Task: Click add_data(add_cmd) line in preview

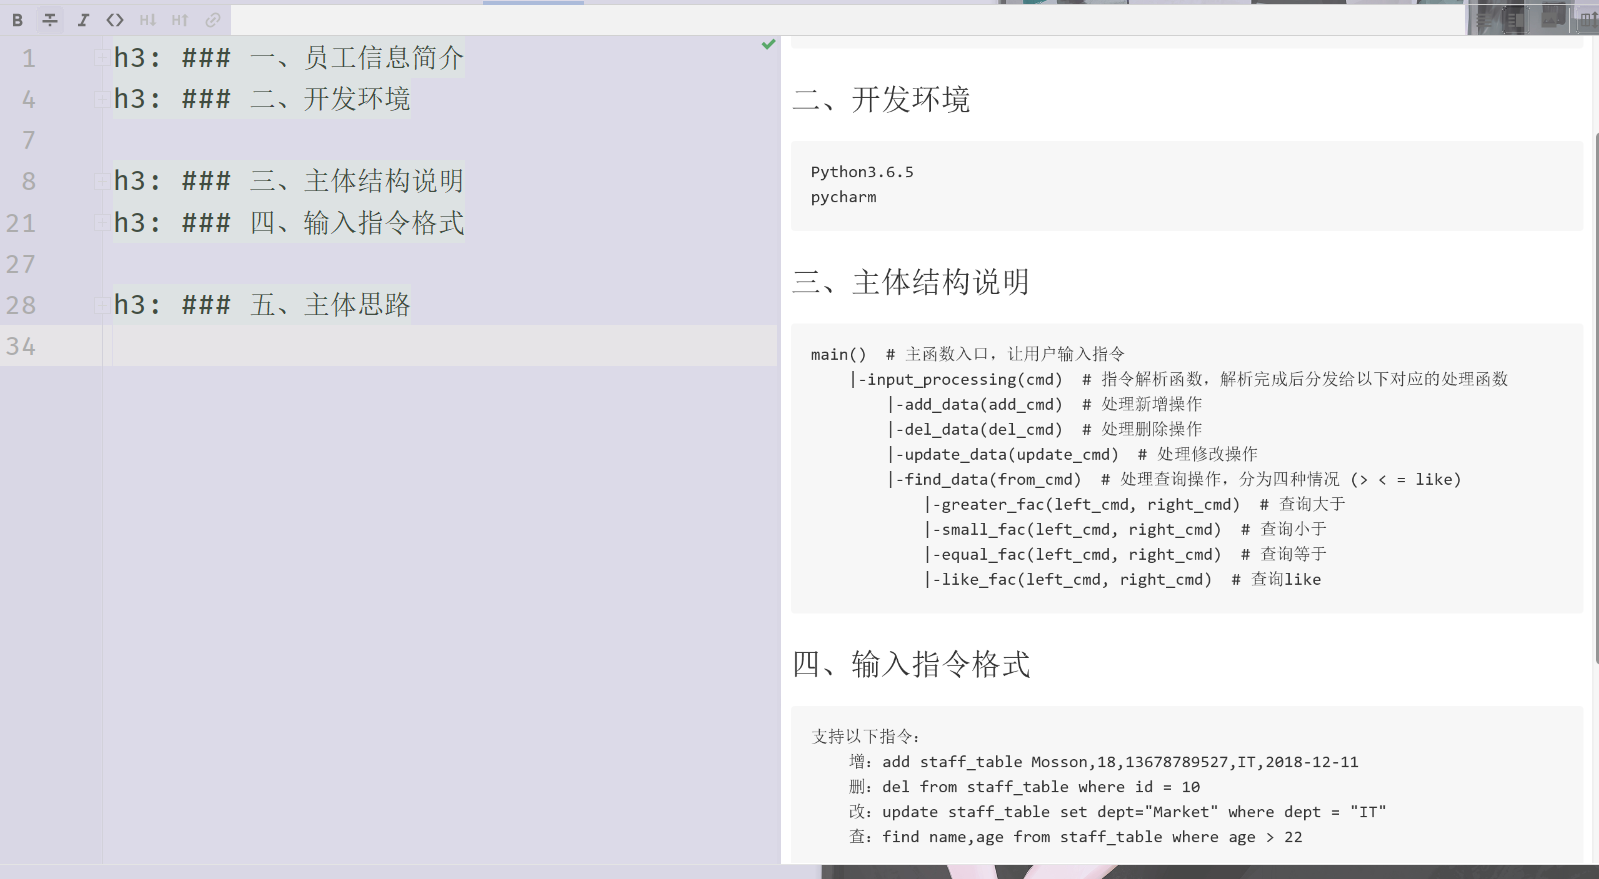Action: pos(1045,404)
